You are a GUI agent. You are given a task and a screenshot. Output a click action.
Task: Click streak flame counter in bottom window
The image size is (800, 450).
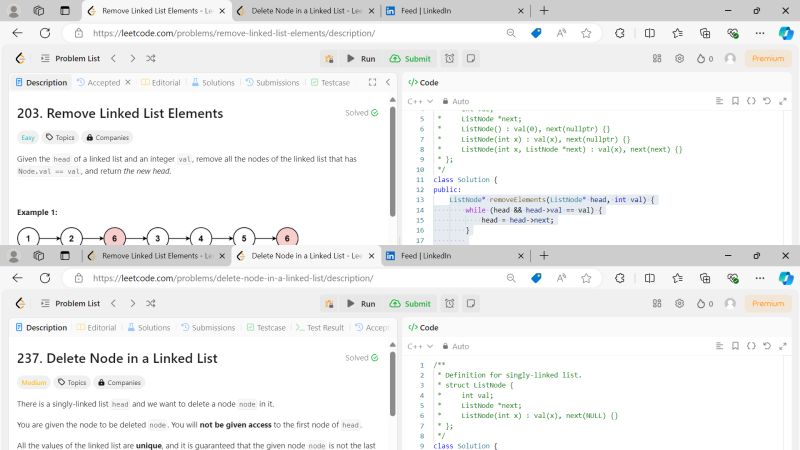(x=705, y=304)
